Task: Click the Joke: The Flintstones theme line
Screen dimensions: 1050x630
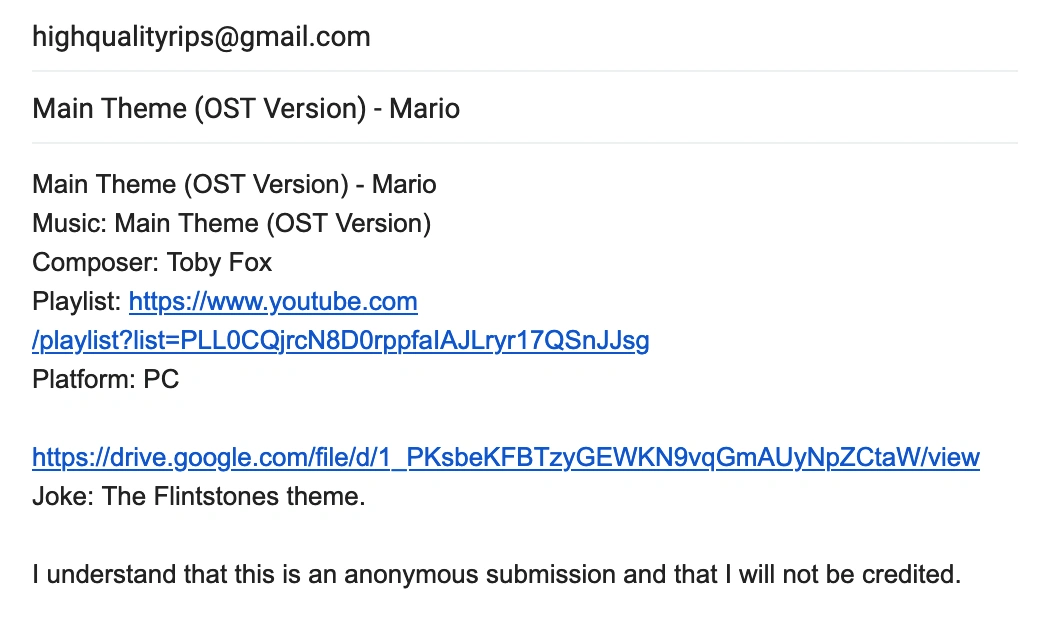Action: click(x=198, y=496)
